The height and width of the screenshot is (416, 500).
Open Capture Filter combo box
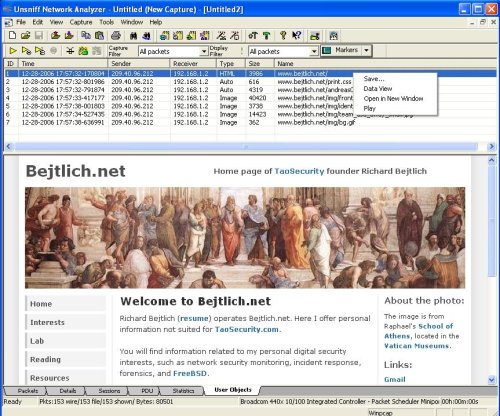tap(173, 51)
